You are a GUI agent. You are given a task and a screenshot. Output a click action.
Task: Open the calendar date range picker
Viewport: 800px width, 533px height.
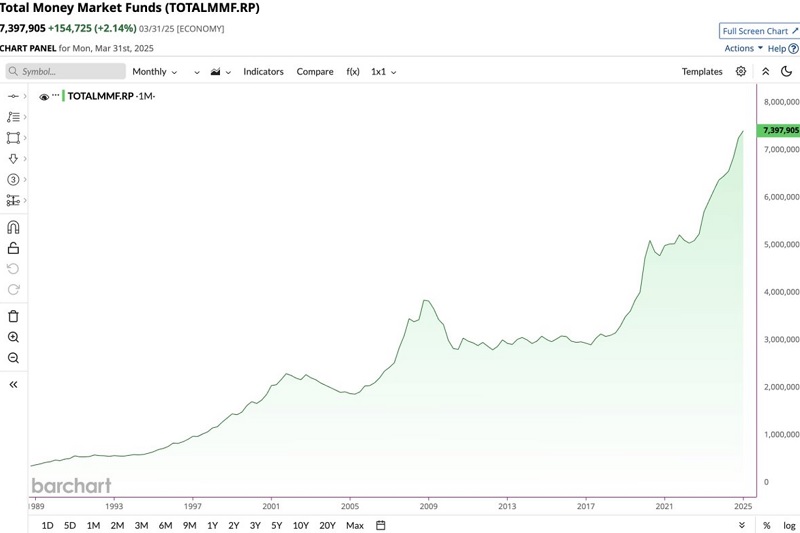click(381, 525)
